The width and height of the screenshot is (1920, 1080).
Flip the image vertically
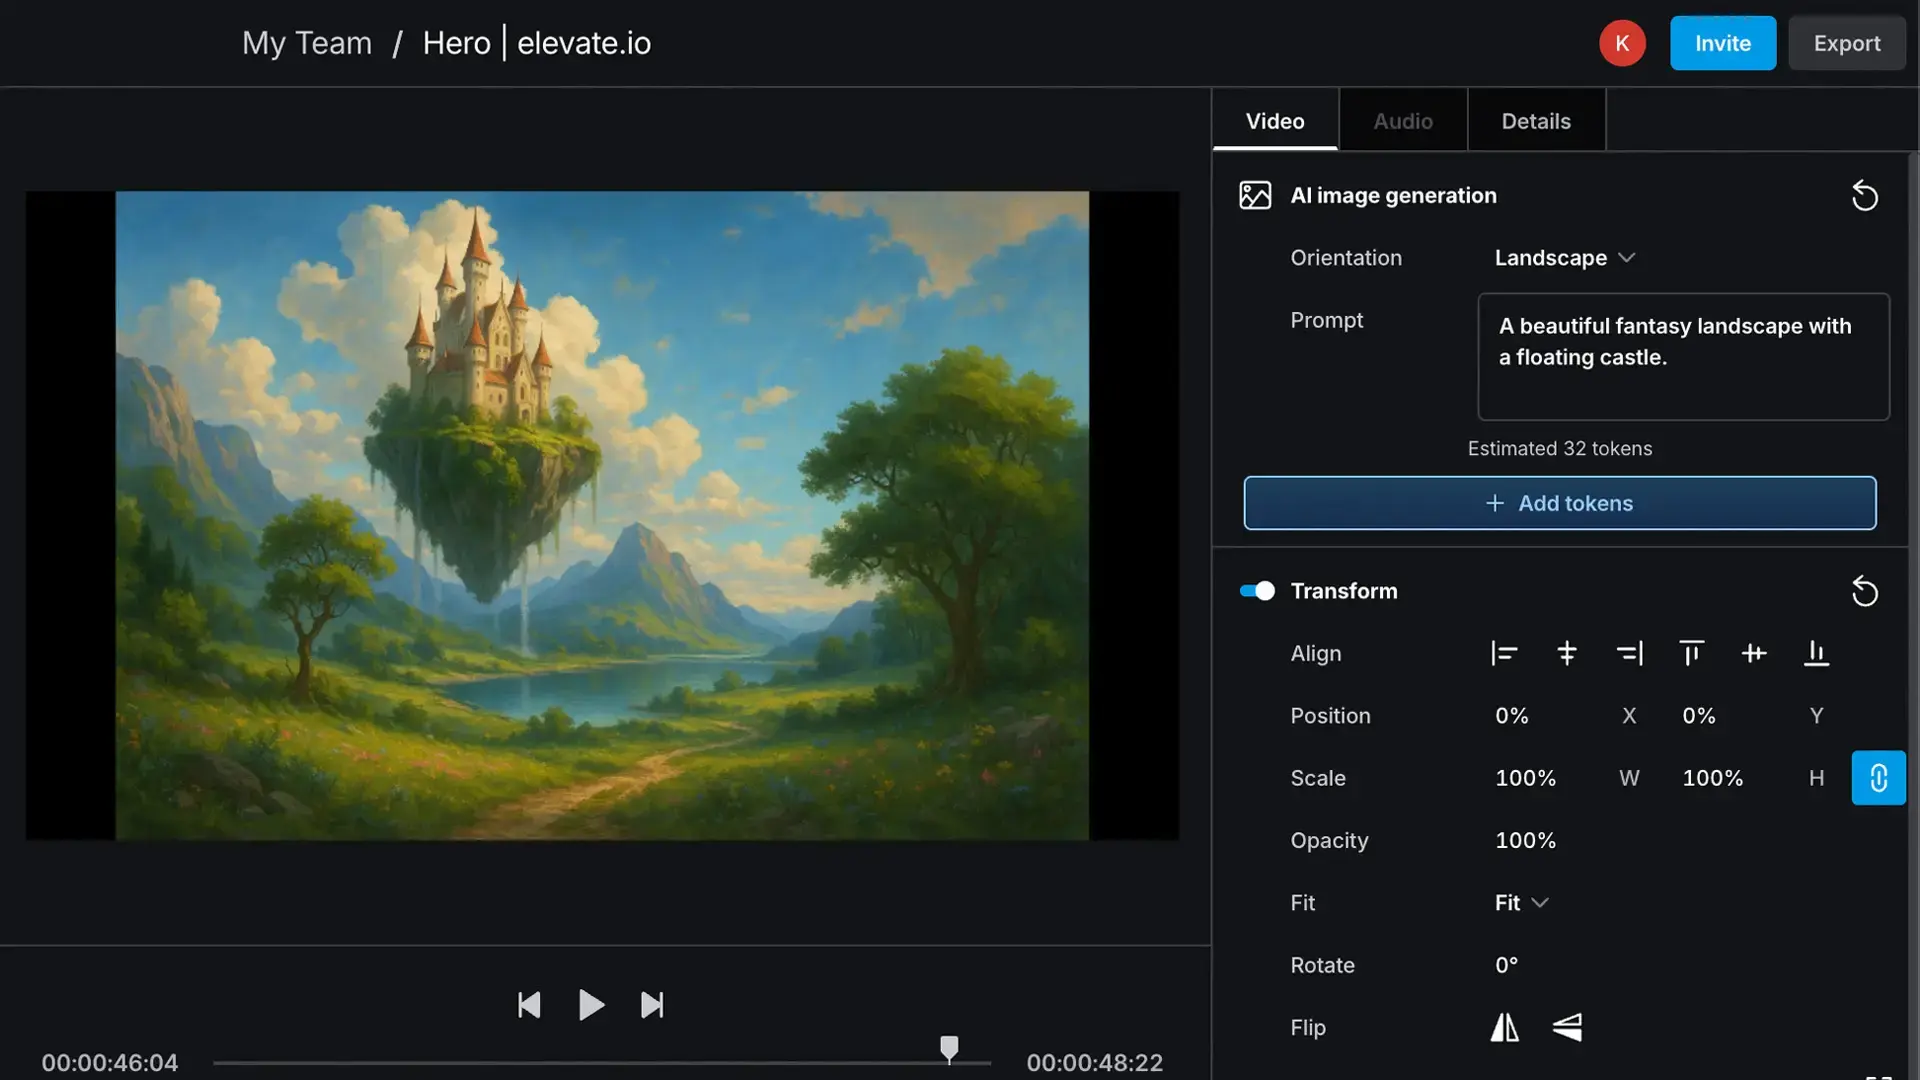(x=1566, y=1027)
